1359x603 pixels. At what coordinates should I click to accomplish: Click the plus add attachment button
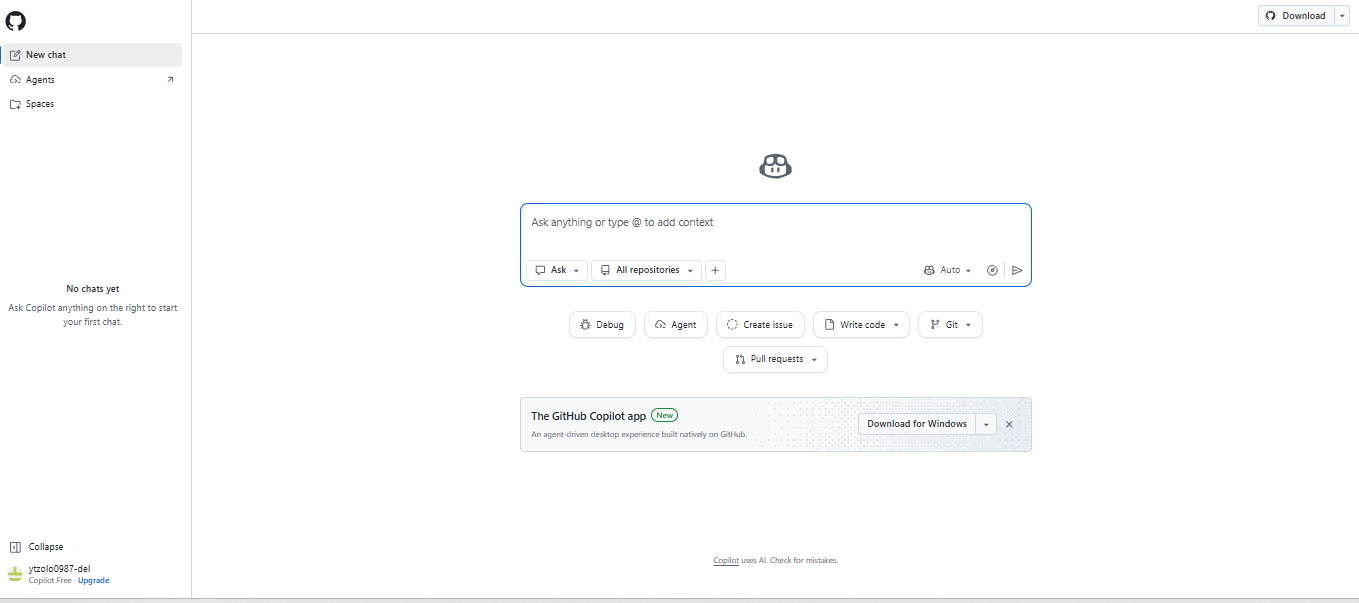[x=715, y=270]
